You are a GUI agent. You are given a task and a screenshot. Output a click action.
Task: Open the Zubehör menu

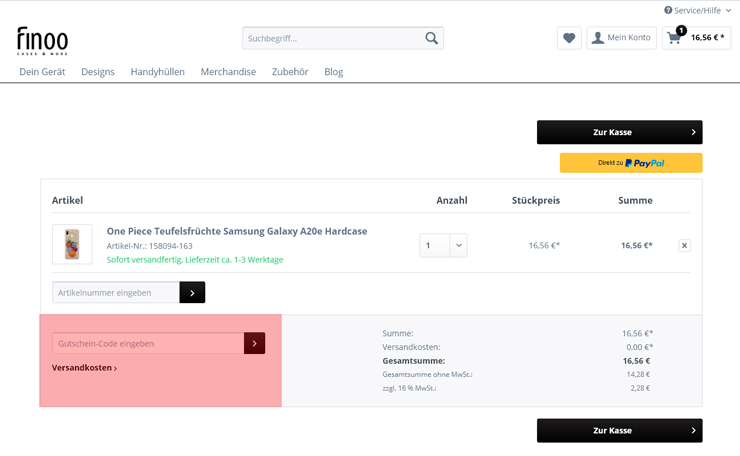tap(290, 72)
